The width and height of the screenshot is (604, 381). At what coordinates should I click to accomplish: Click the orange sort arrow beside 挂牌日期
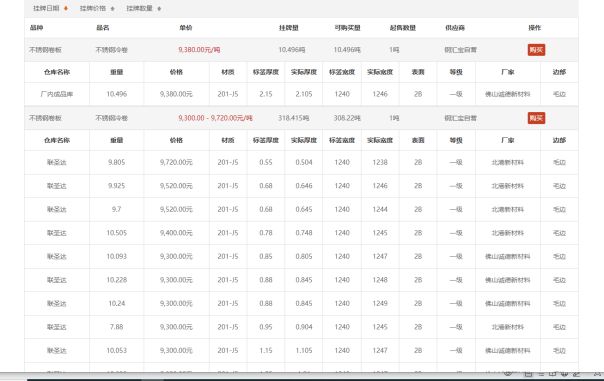66,8
